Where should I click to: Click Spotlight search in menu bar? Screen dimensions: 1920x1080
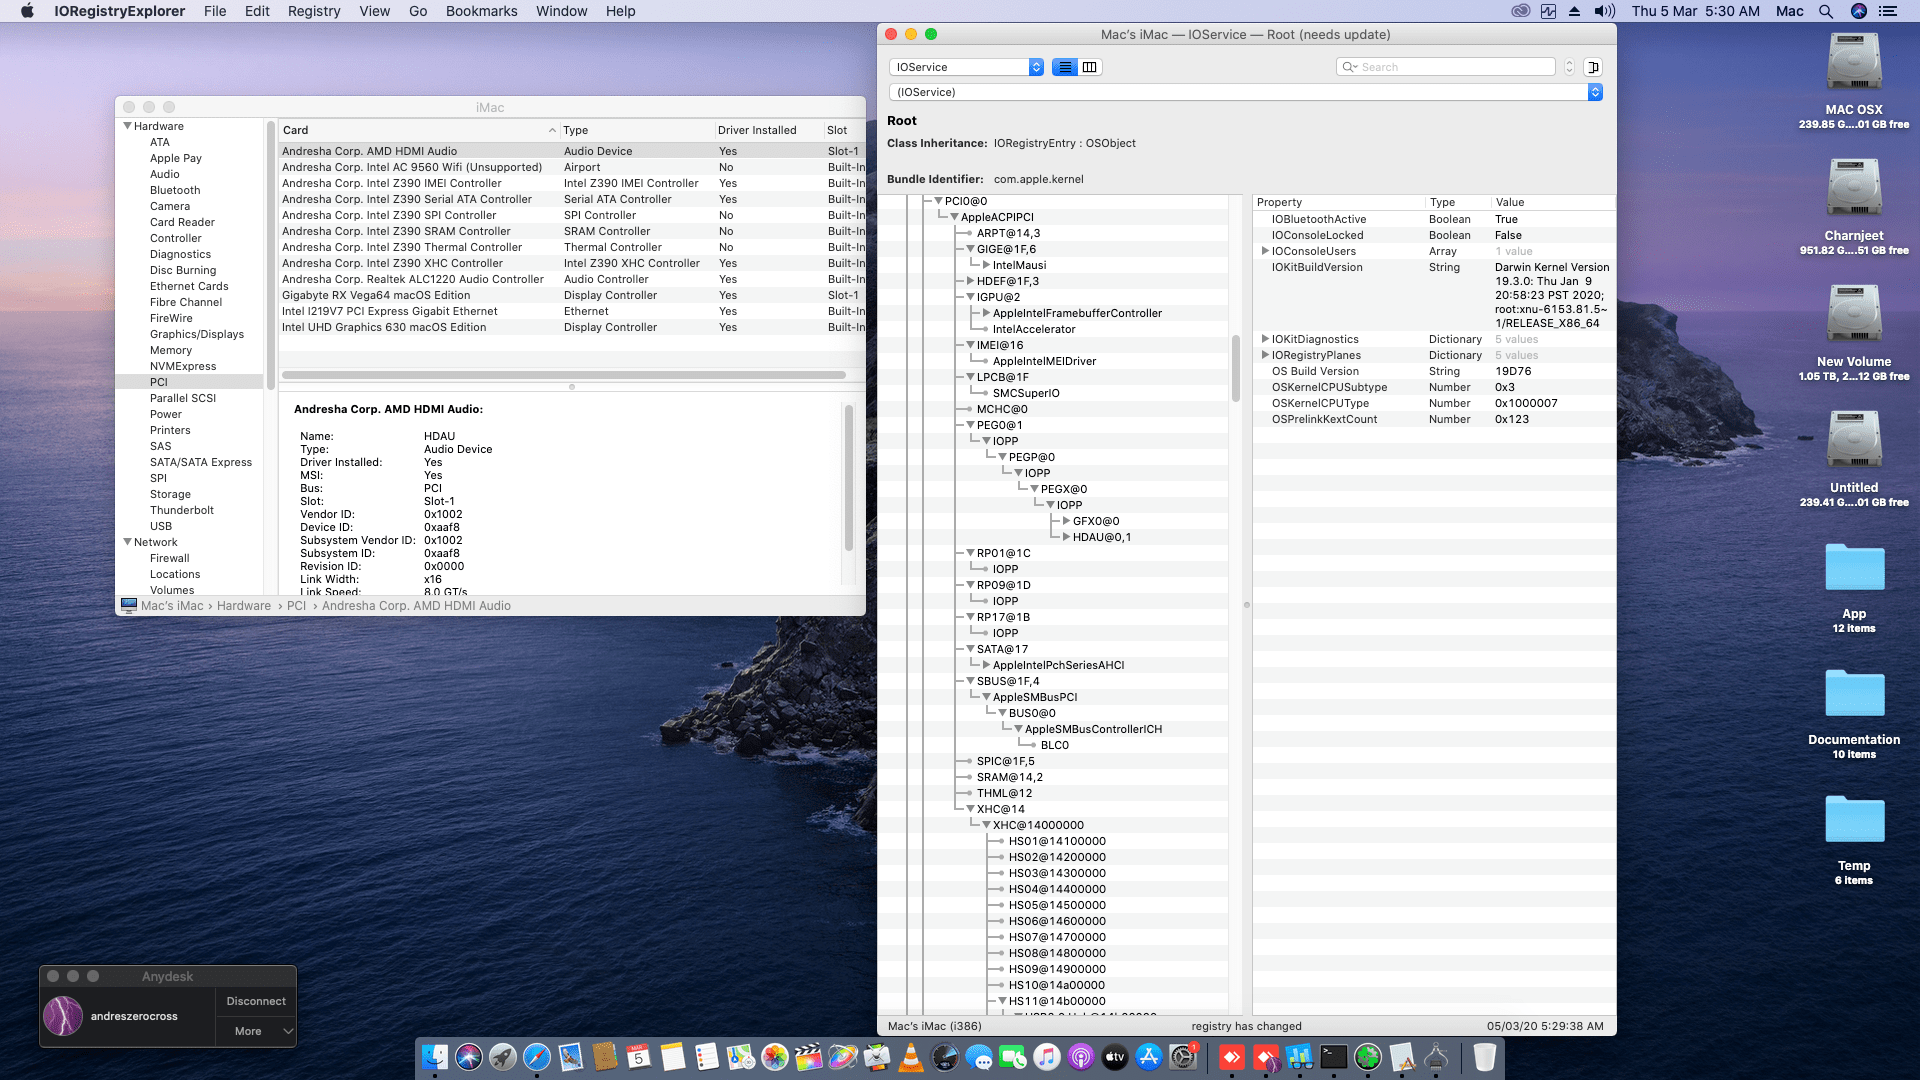(x=1826, y=11)
